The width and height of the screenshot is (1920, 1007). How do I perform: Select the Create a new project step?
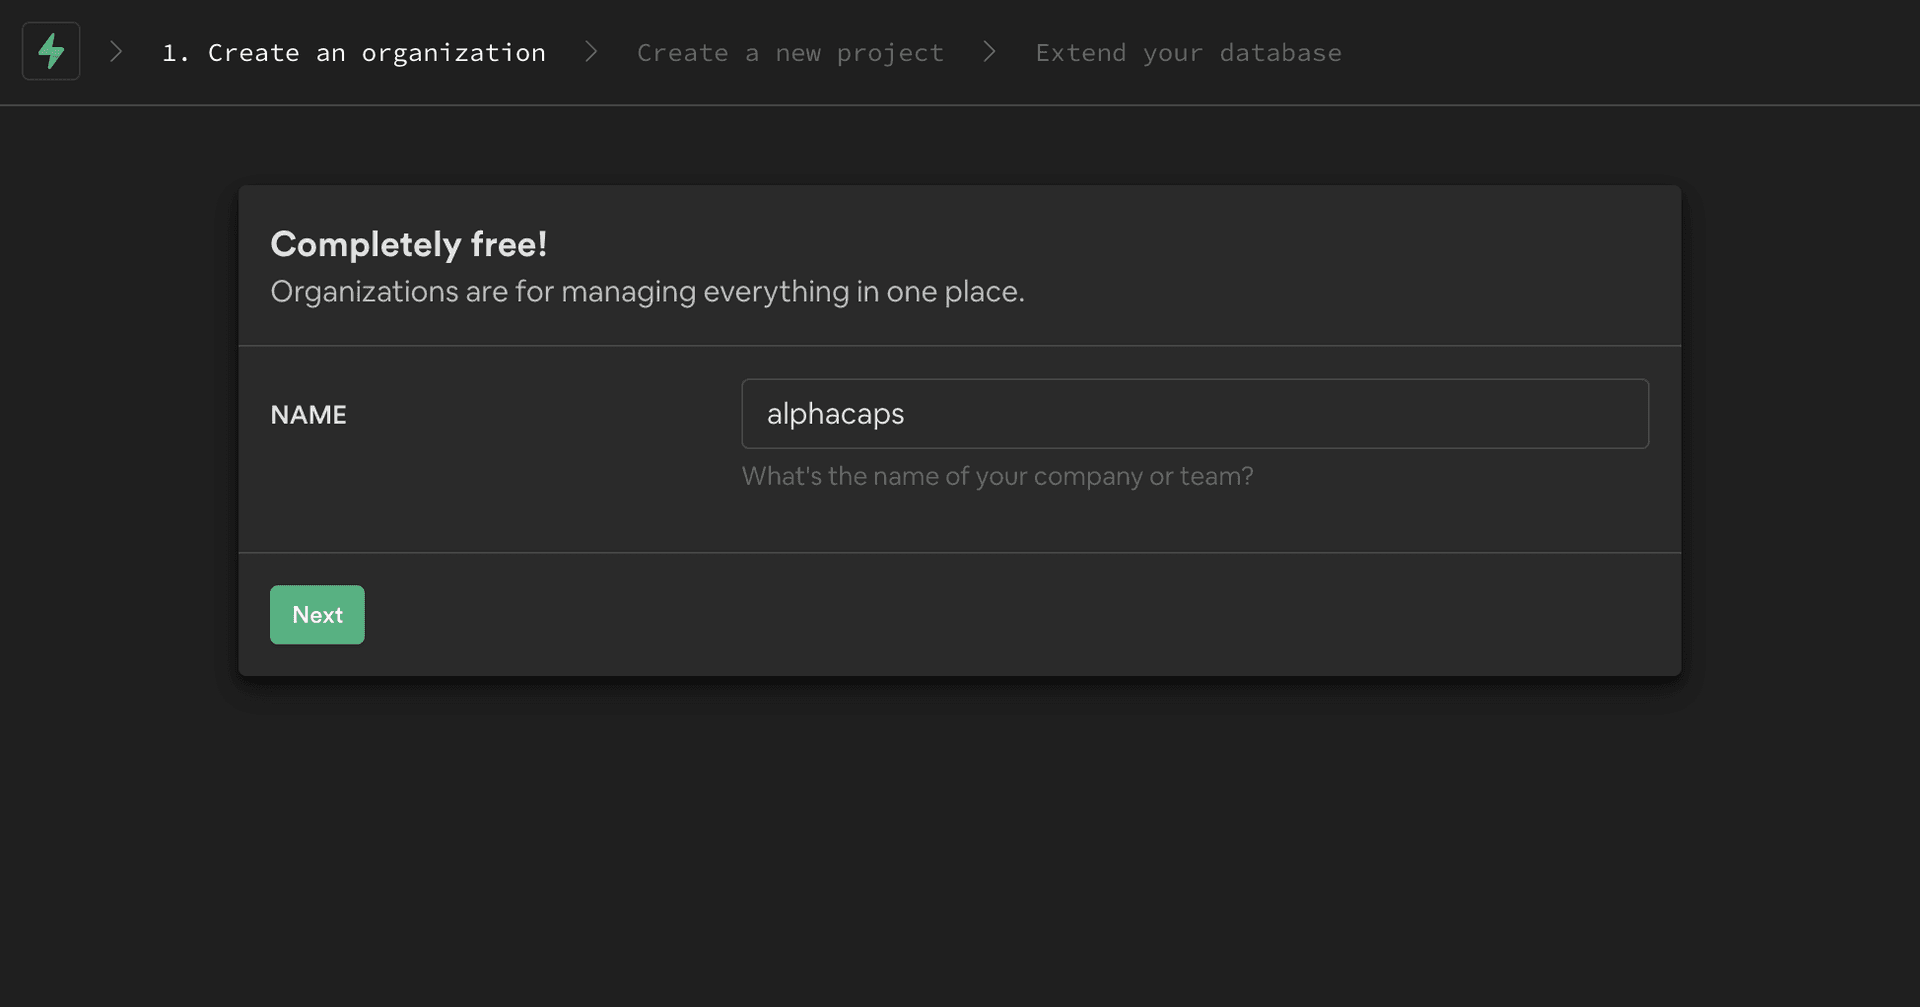[790, 52]
